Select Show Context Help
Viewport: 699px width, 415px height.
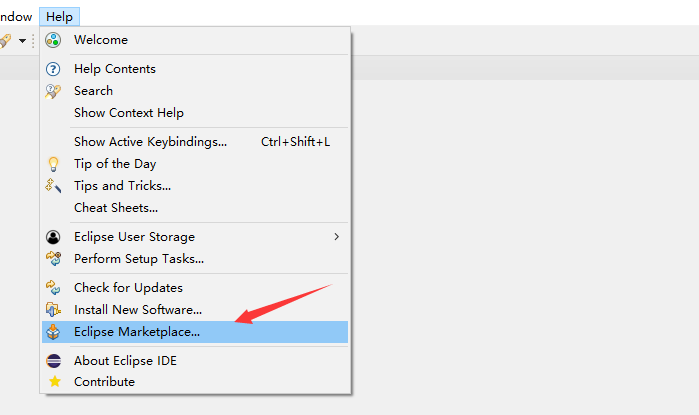coord(128,113)
